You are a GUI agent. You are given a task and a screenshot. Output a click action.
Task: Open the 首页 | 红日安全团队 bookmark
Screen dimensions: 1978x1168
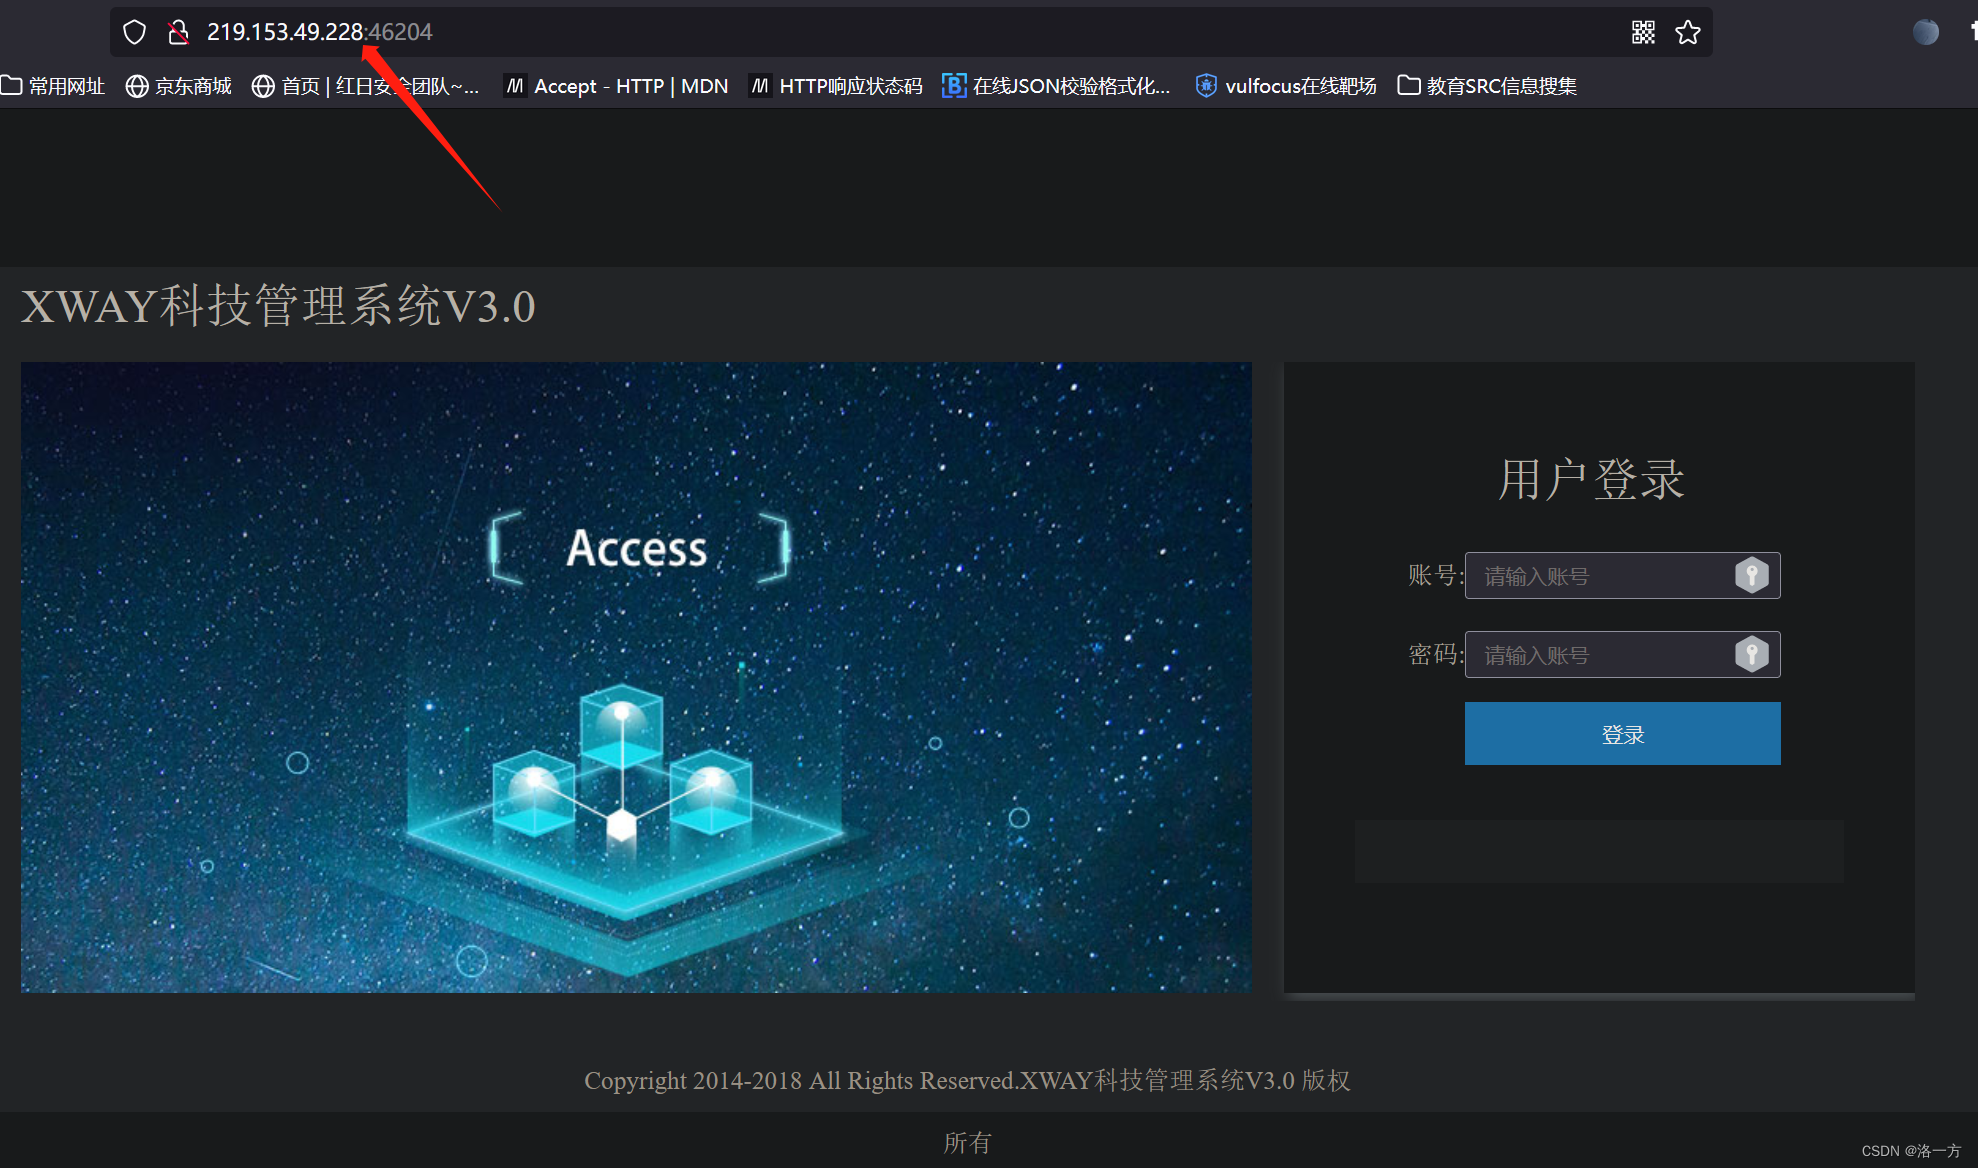coord(366,86)
